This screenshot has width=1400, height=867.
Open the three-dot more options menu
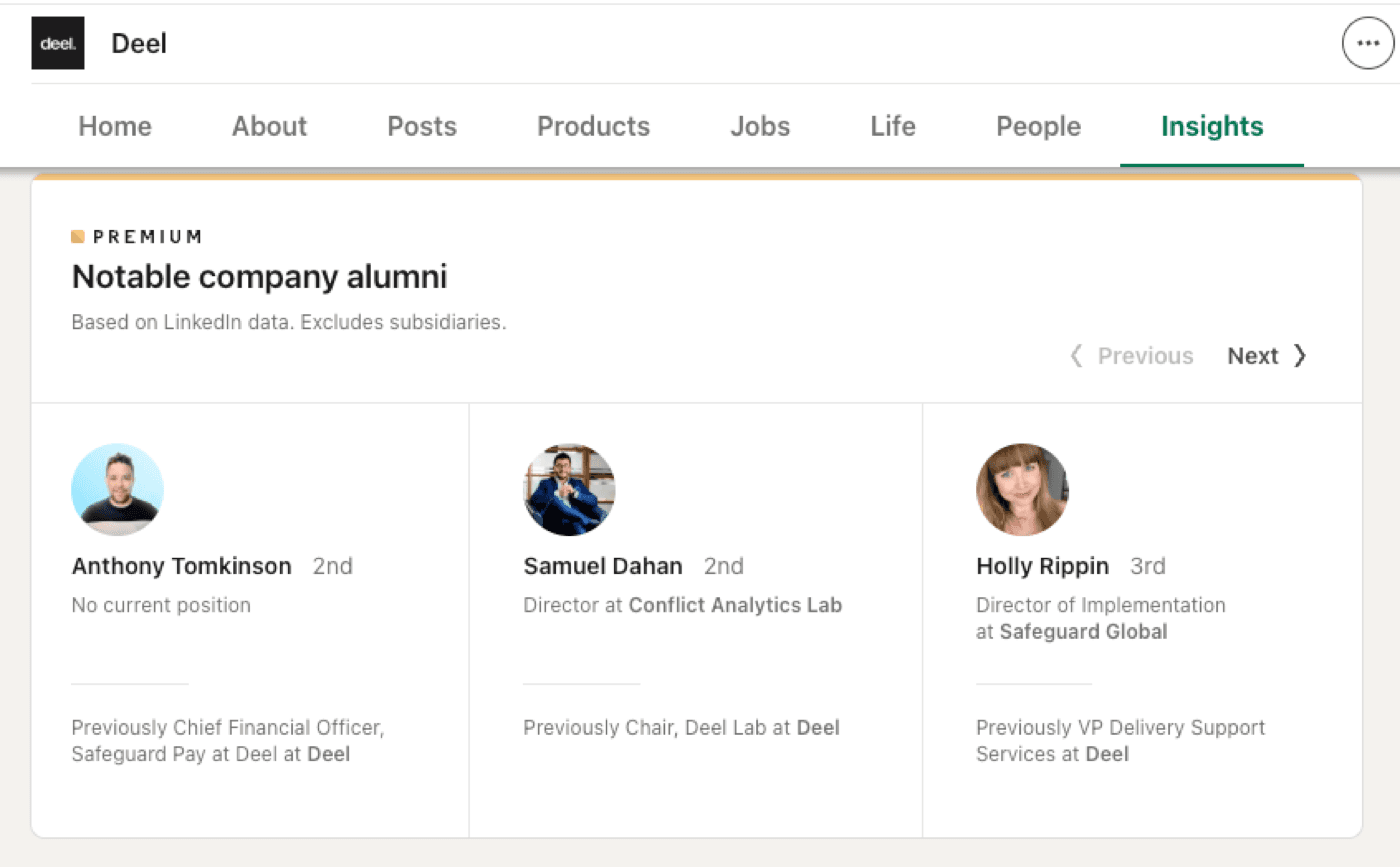pyautogui.click(x=1367, y=43)
